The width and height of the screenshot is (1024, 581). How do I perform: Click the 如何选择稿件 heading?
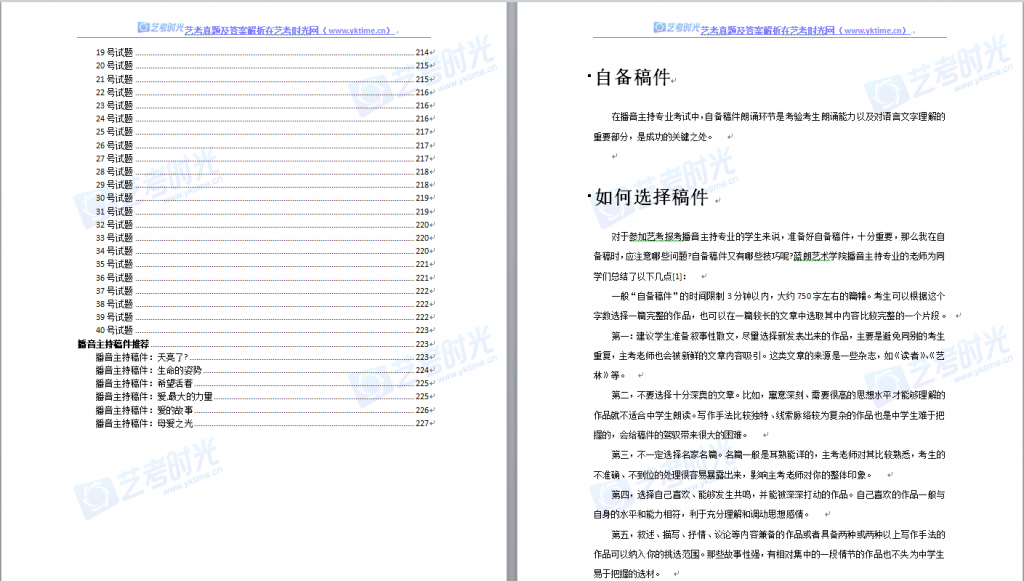[651, 196]
